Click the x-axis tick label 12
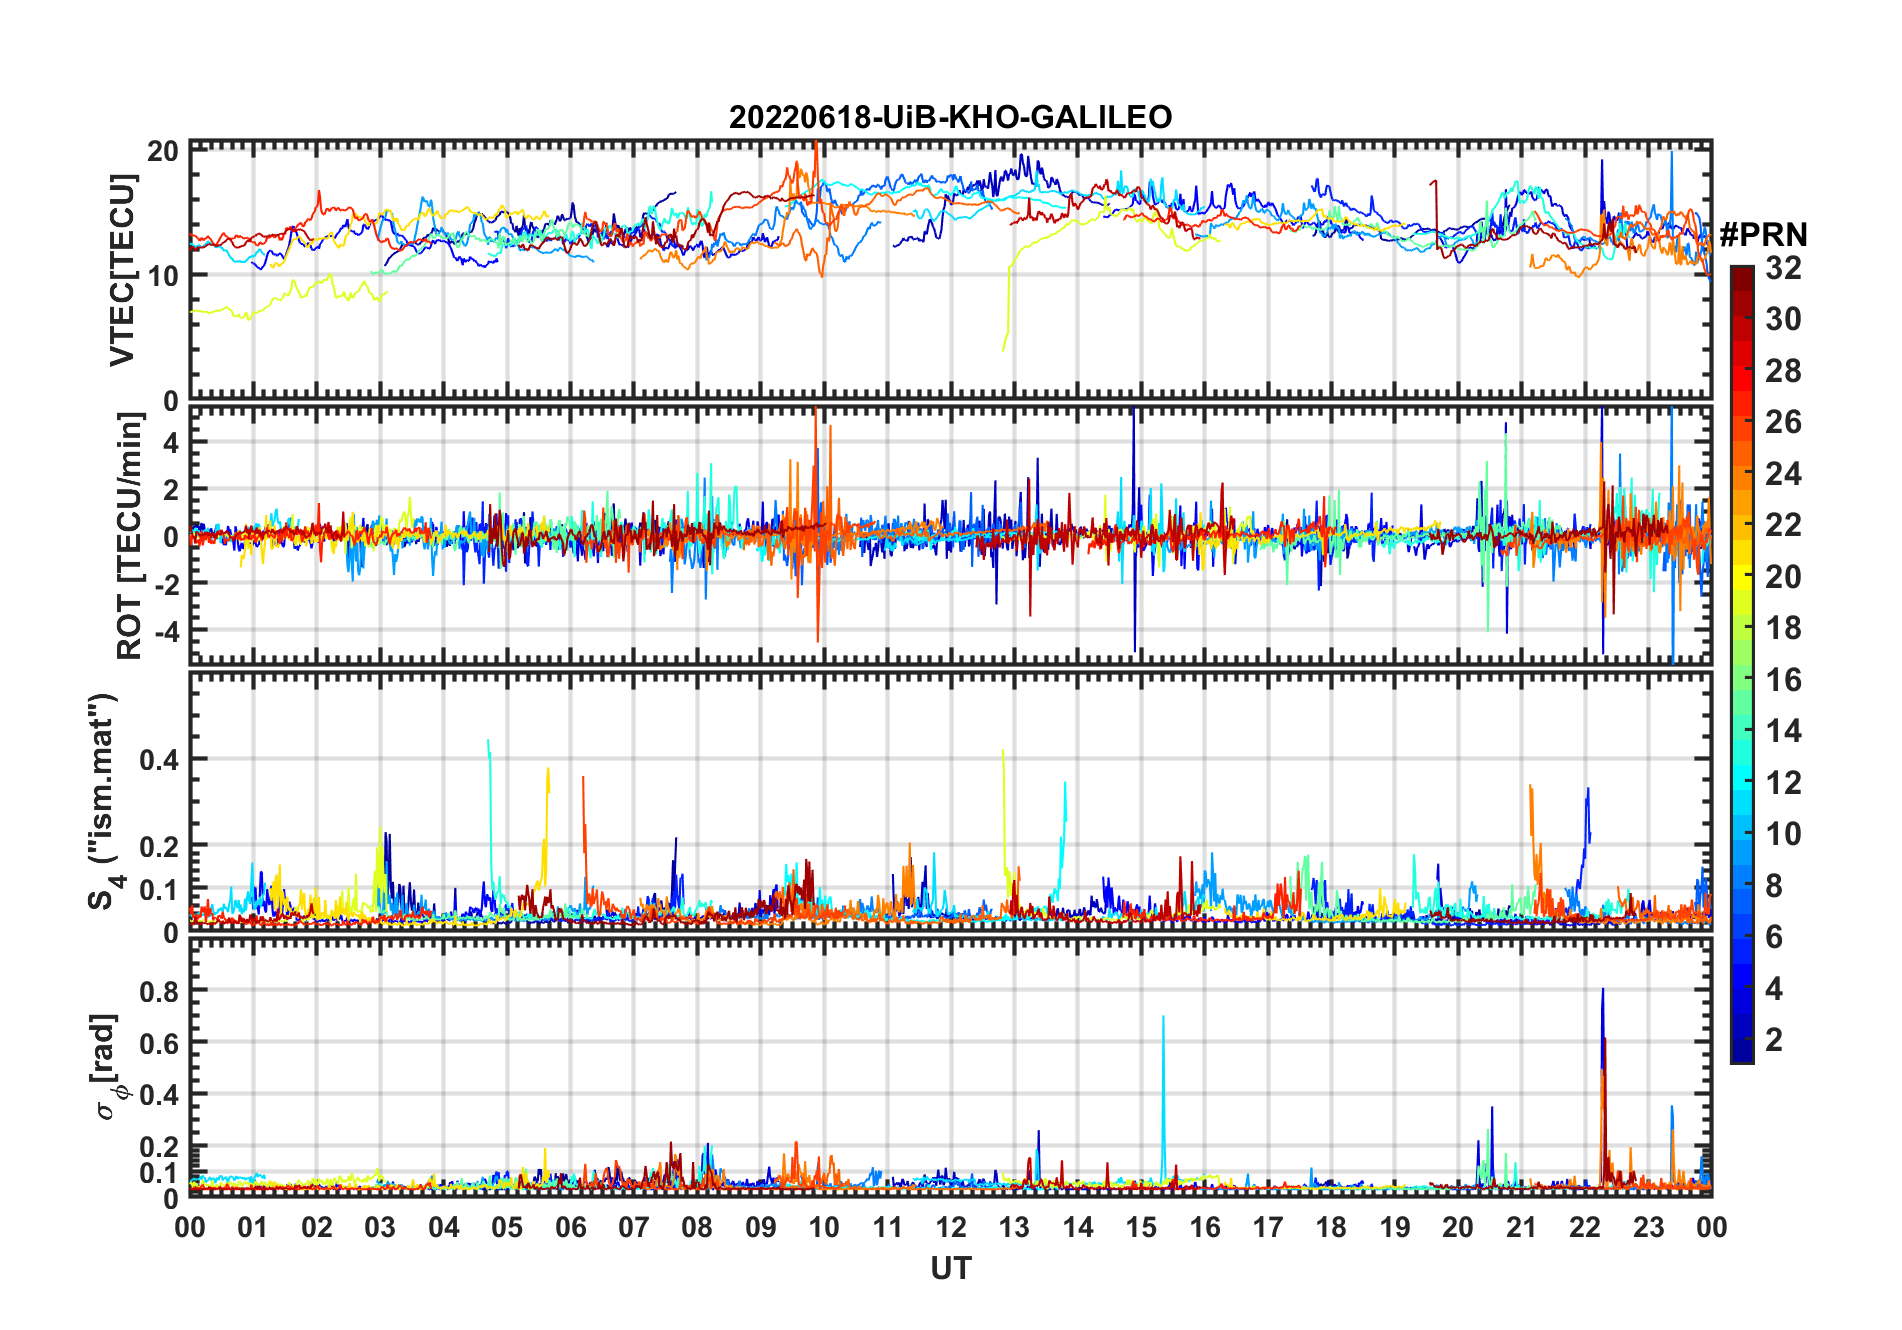The width and height of the screenshot is (1902, 1330). 950,1227
